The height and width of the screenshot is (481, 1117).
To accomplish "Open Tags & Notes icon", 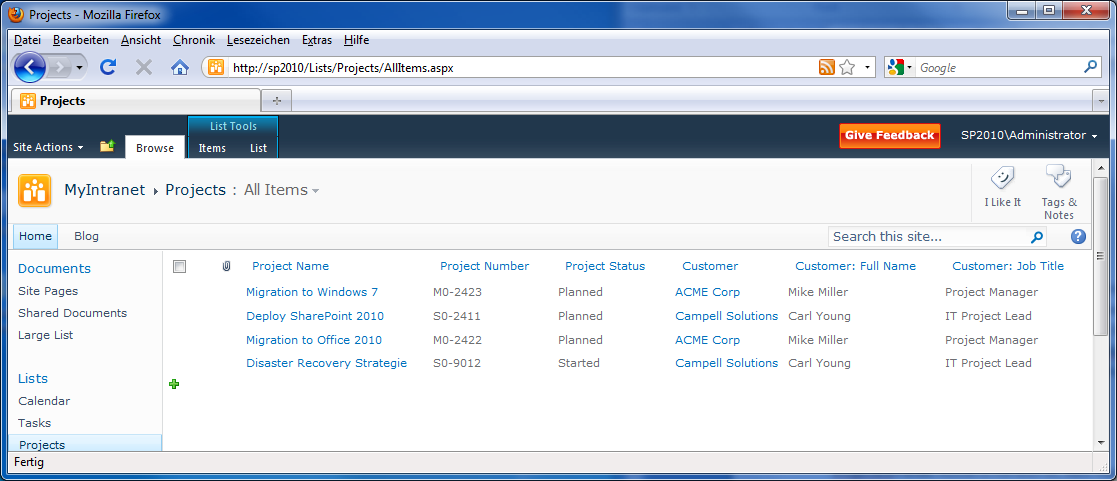I will (1058, 178).
